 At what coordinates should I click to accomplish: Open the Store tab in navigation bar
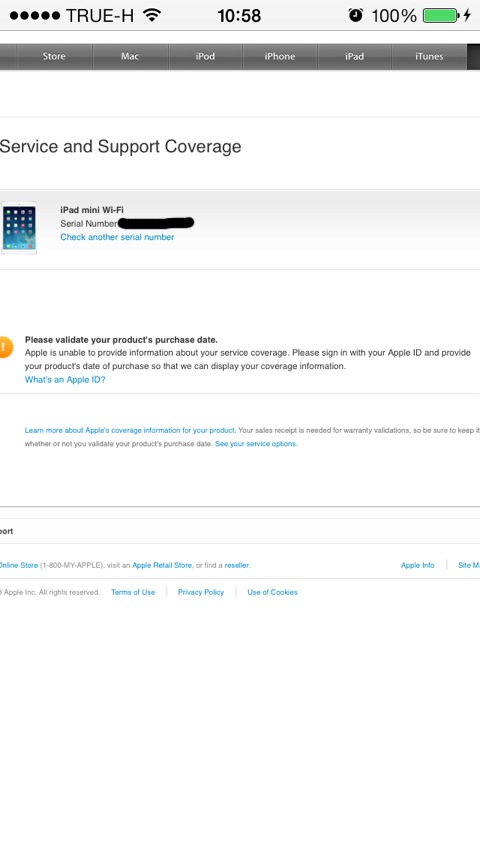pos(54,57)
